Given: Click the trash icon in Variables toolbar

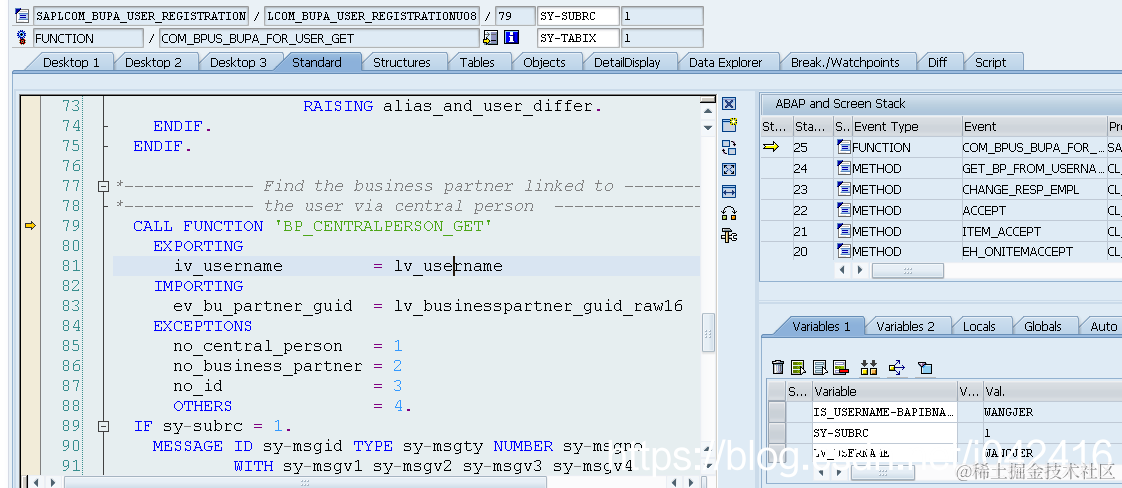Looking at the screenshot, I should coord(778,368).
